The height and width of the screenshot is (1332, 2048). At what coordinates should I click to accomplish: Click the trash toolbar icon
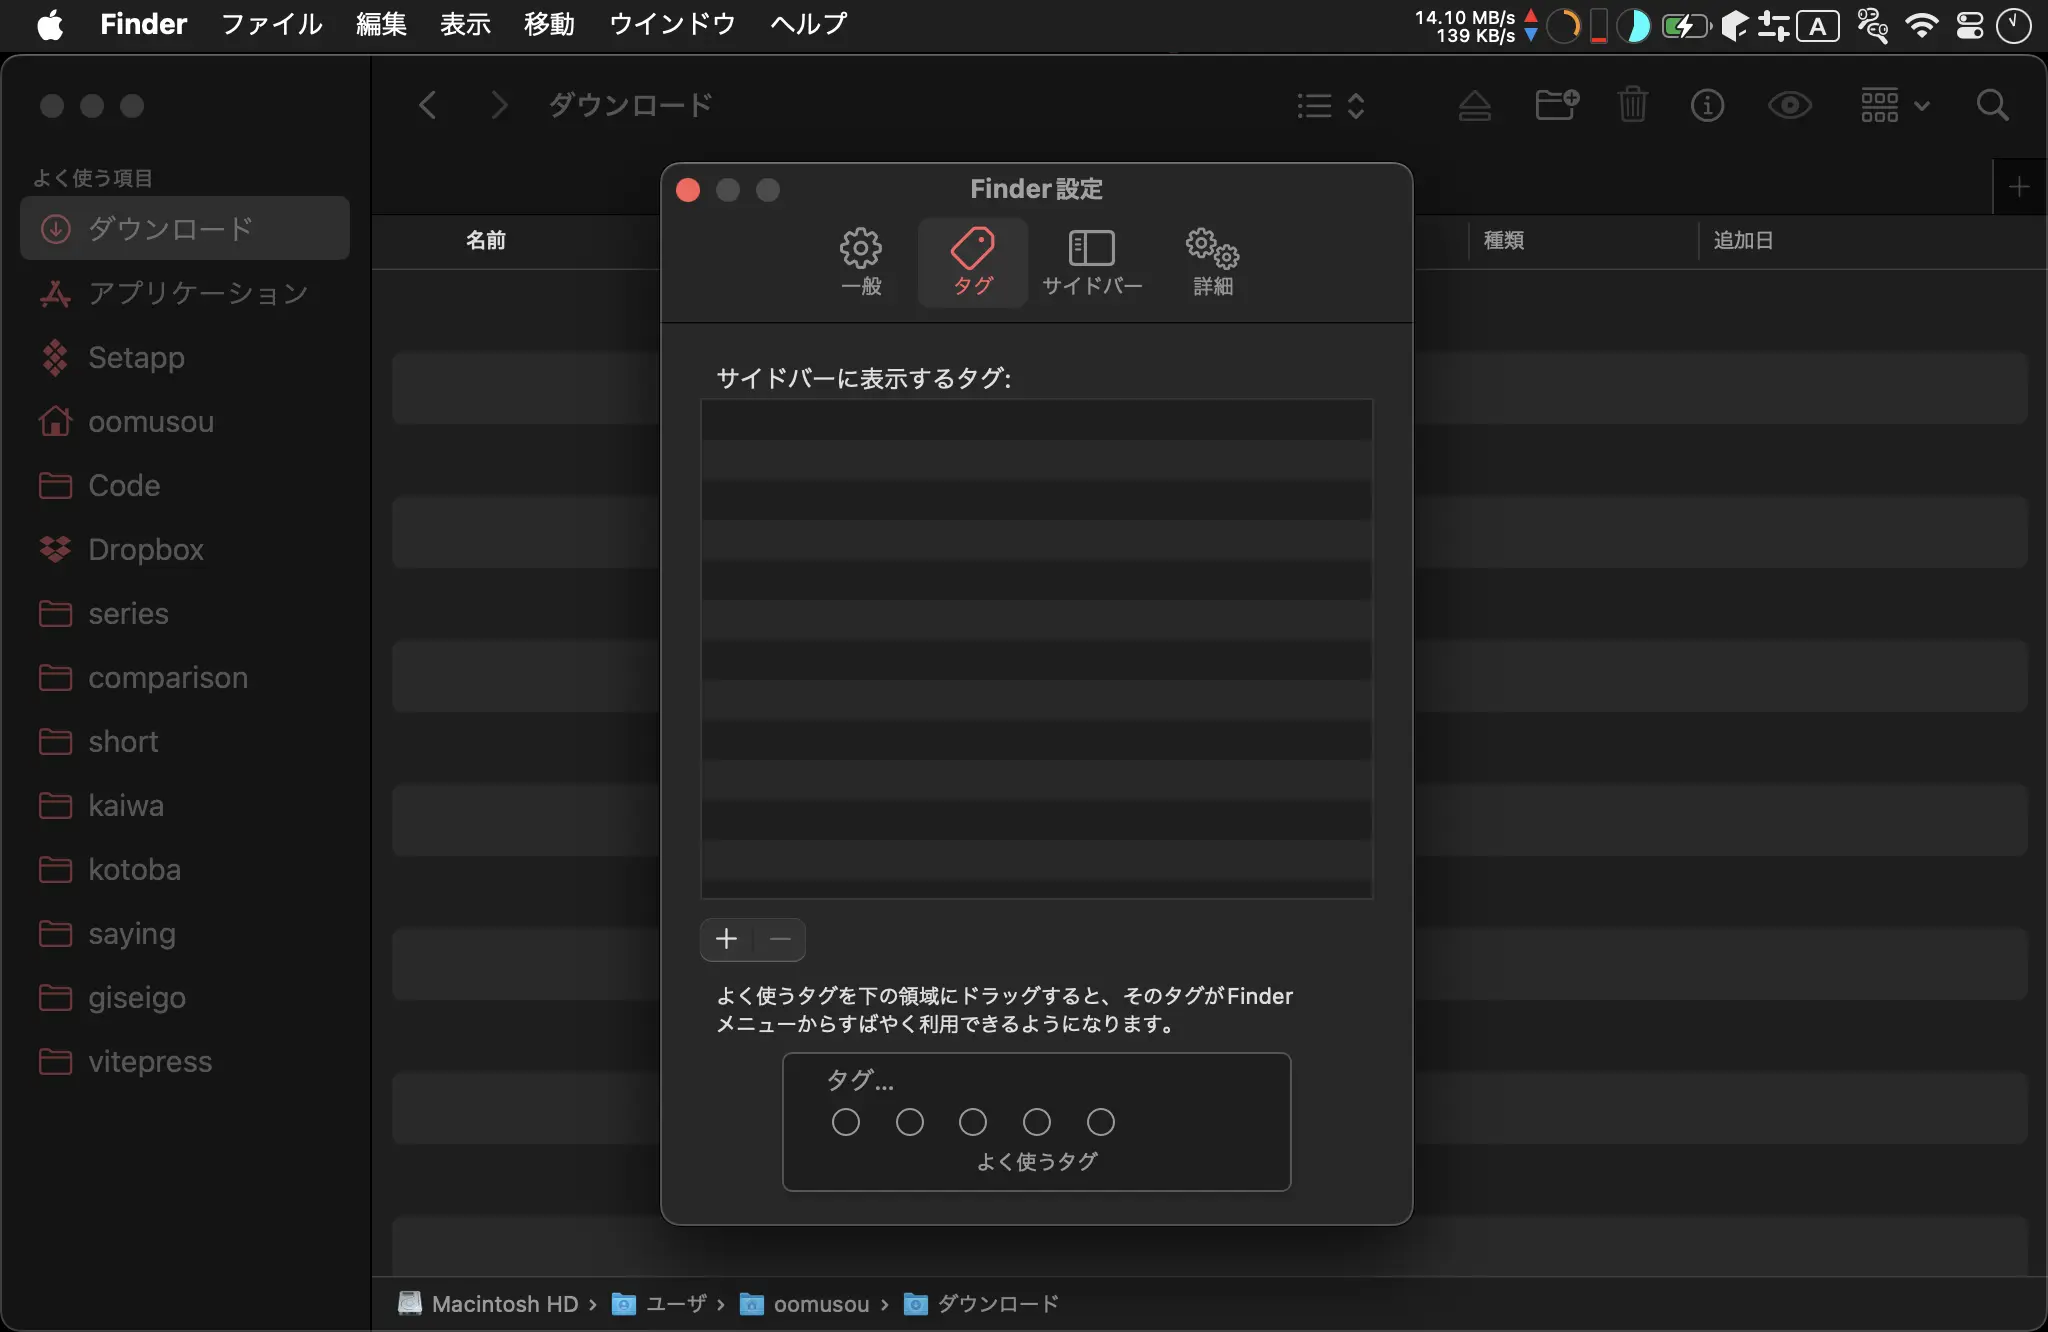tap(1632, 105)
